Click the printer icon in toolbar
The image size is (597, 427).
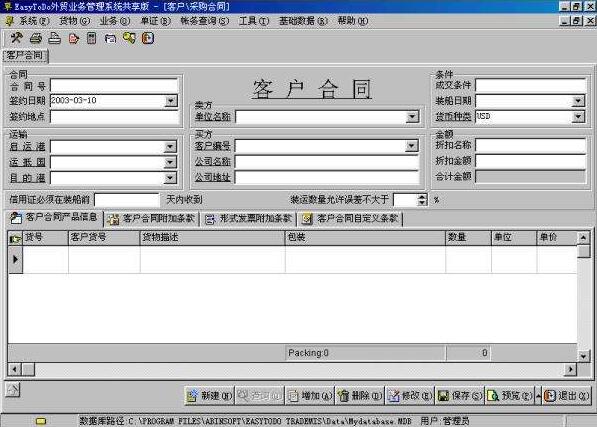36,38
